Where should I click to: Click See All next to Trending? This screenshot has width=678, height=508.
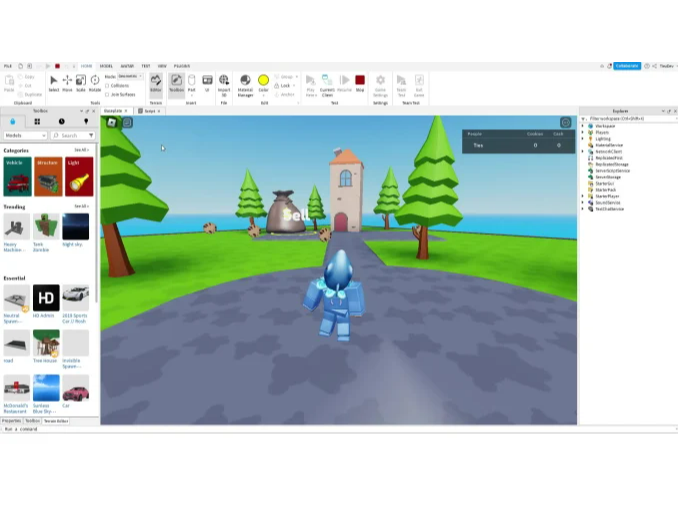[81, 206]
